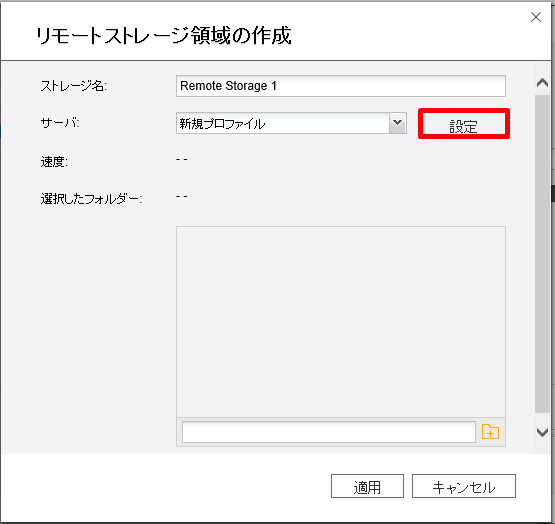The image size is (555, 524).
Task: Click the ストレージ名 label
Action: 74,85
